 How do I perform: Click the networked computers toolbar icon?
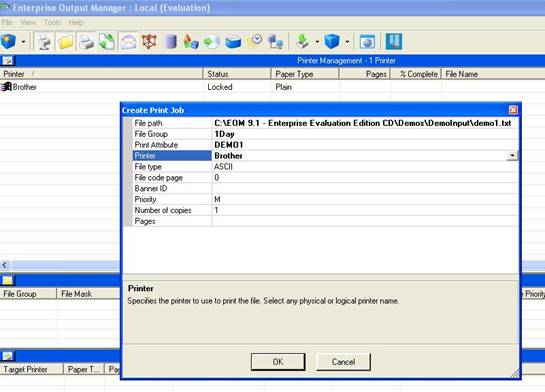pos(276,42)
